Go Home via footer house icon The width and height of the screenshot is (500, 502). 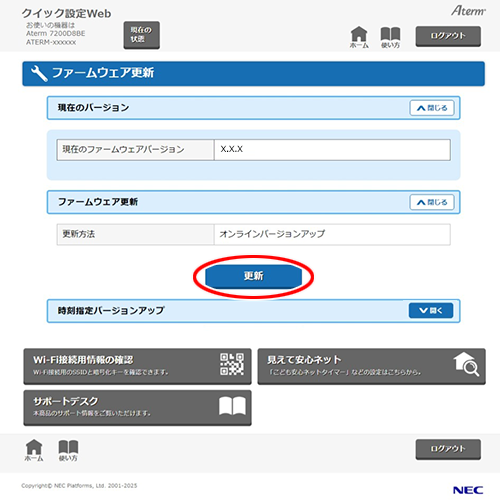coord(34,450)
